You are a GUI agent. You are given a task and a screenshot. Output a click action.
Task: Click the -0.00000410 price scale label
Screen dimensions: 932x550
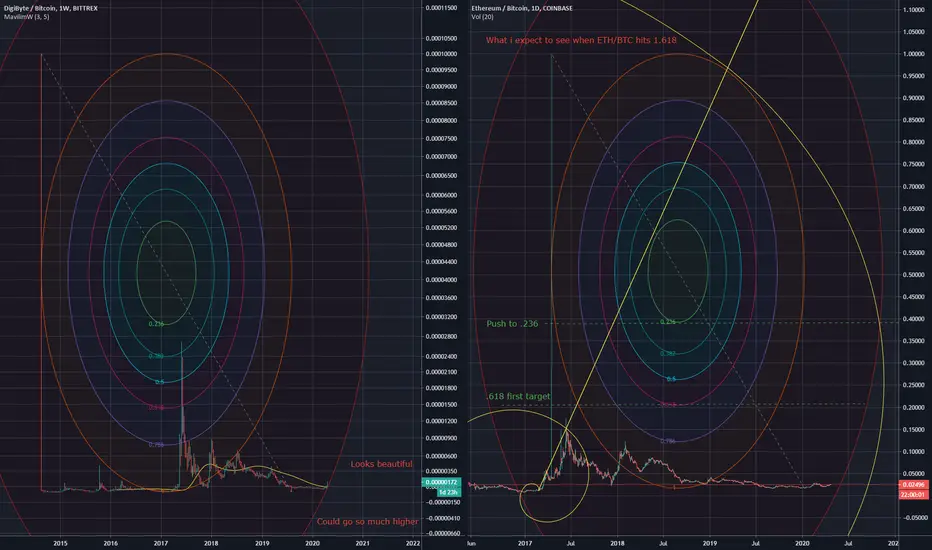[442, 518]
